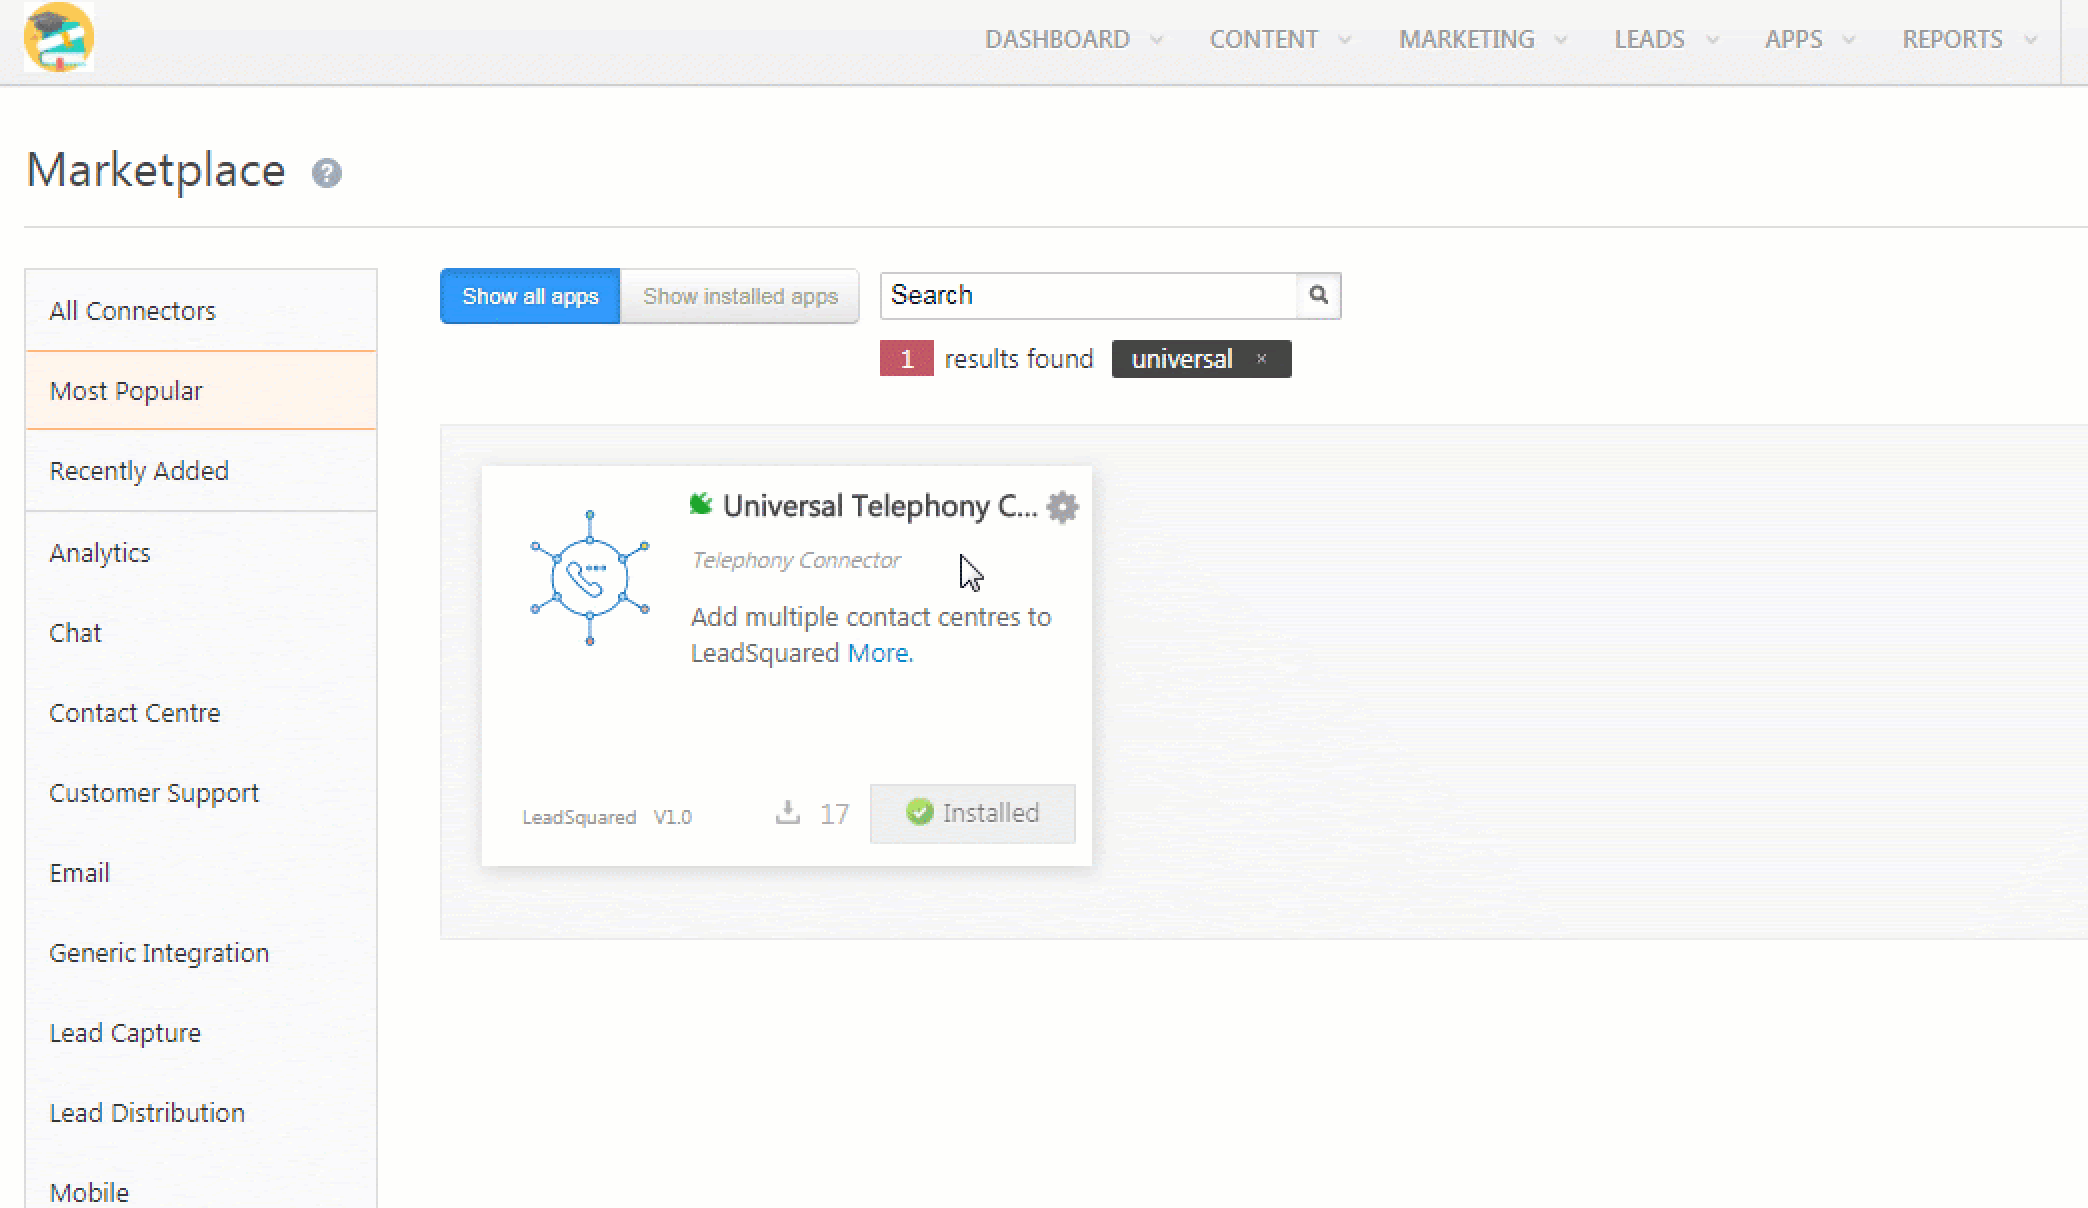Image resolution: width=2088 pixels, height=1208 pixels.
Task: Open the Generic Integration category
Action: click(201, 953)
